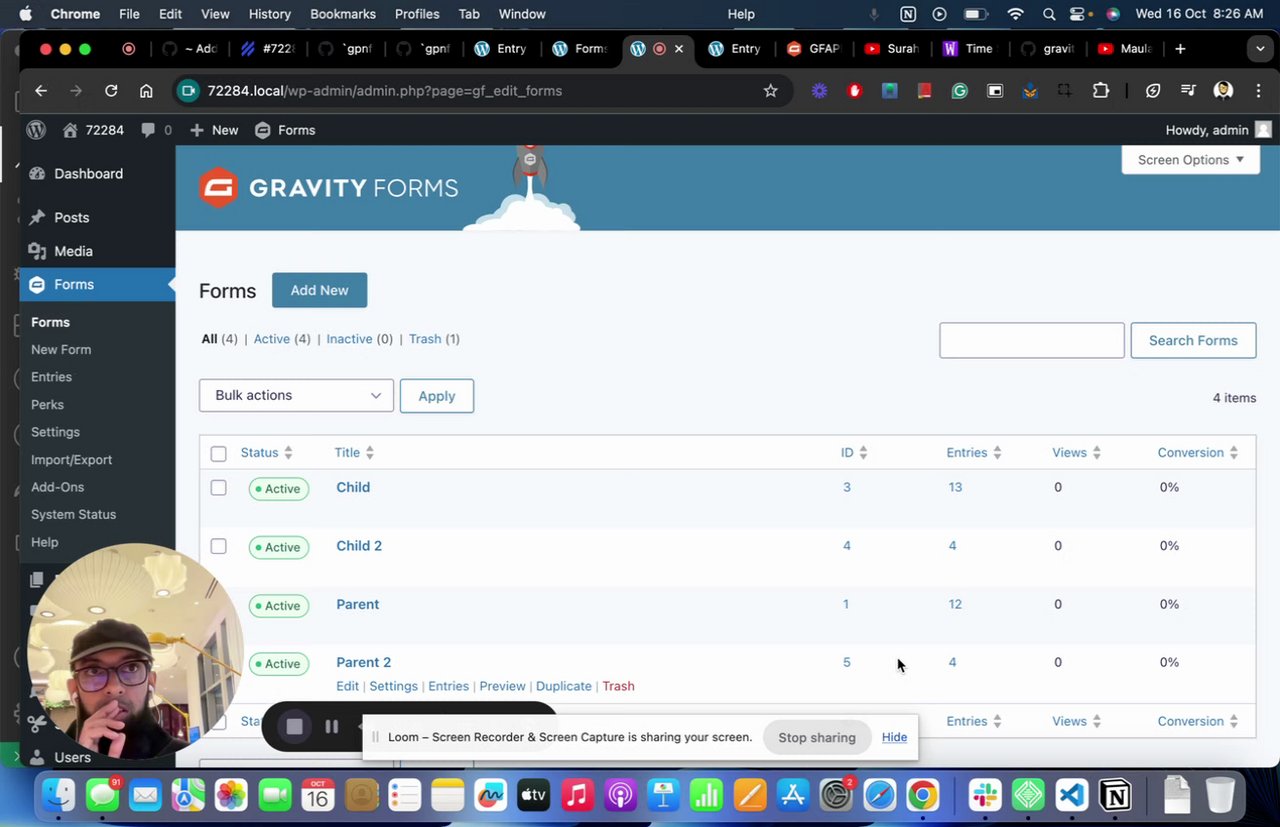Open Safari from the Dock

click(879, 796)
